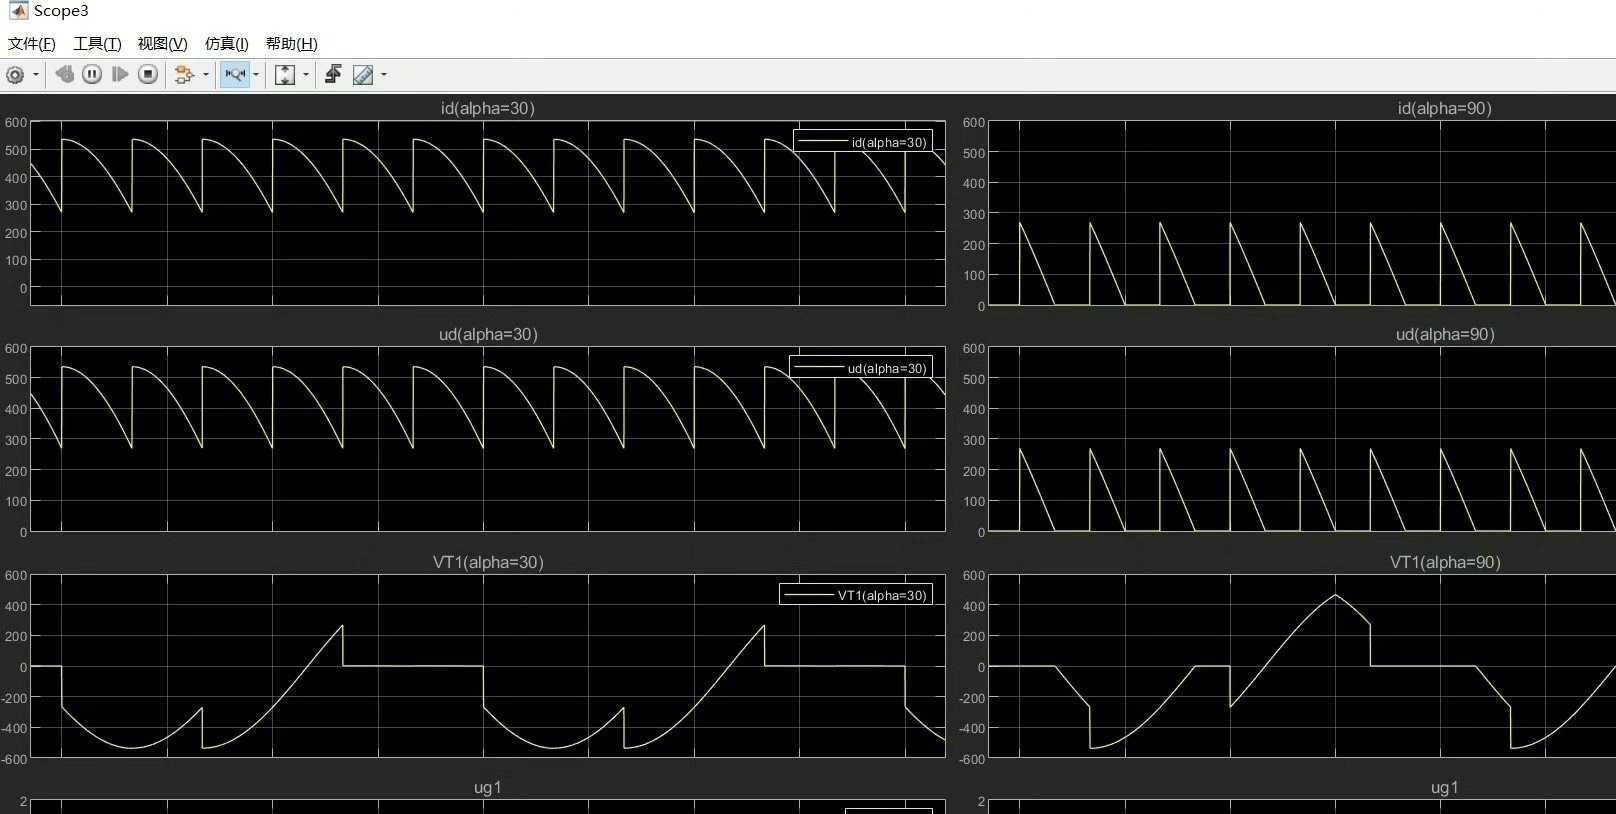
Task: Click the Scale Axes Limits icon
Action: (x=285, y=75)
